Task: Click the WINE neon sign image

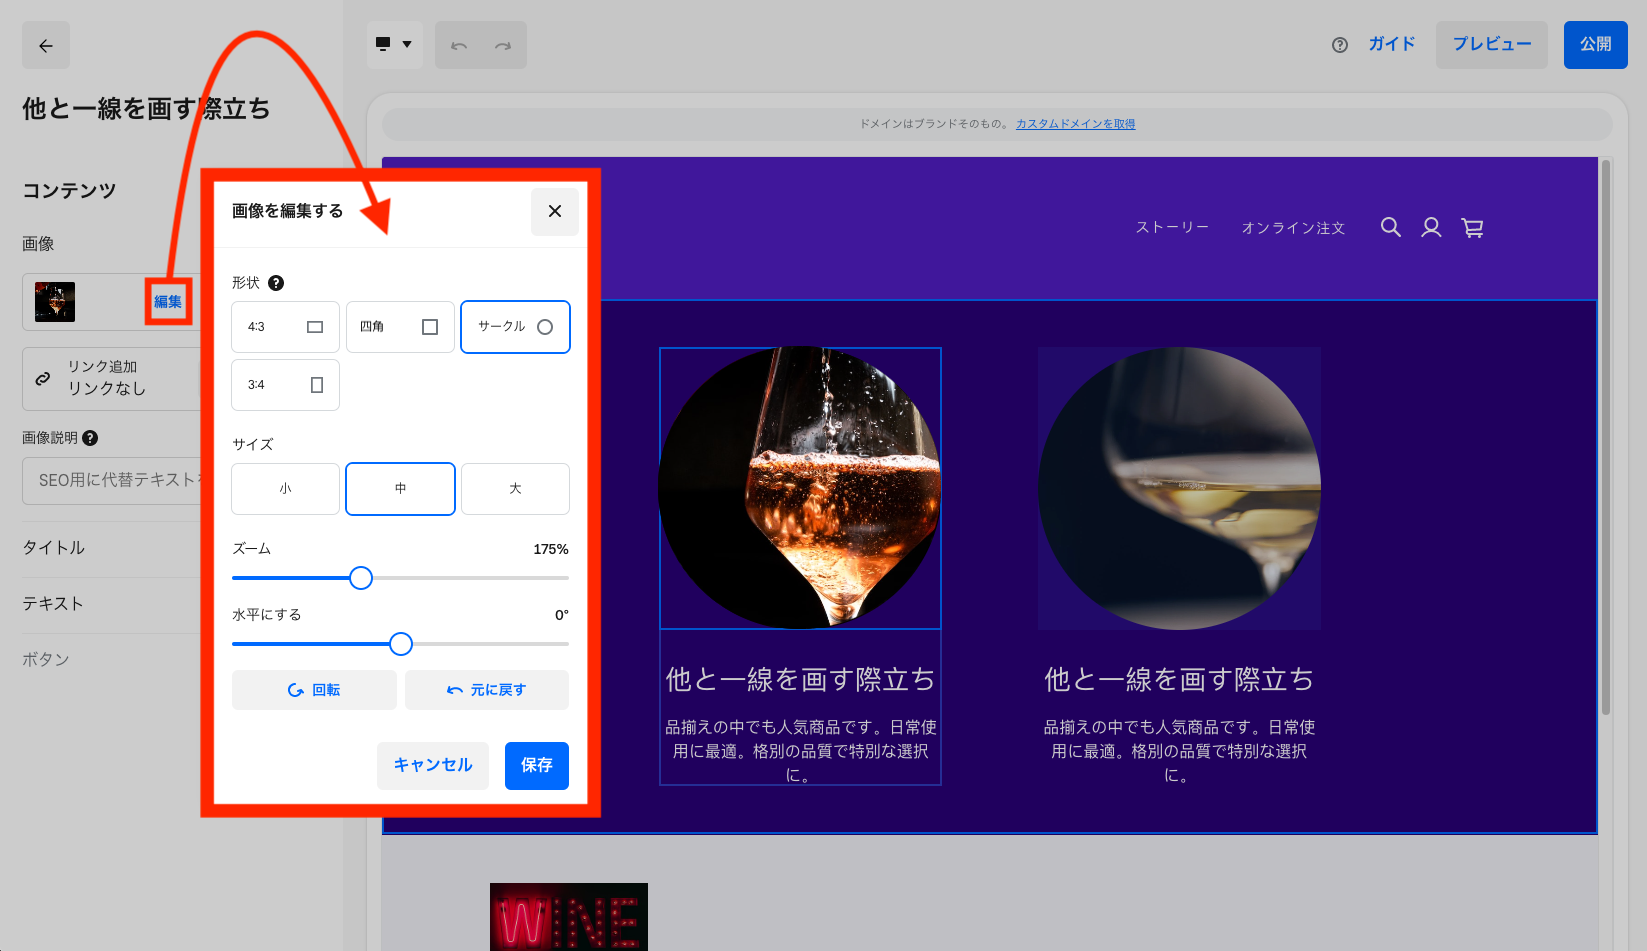Action: (569, 917)
